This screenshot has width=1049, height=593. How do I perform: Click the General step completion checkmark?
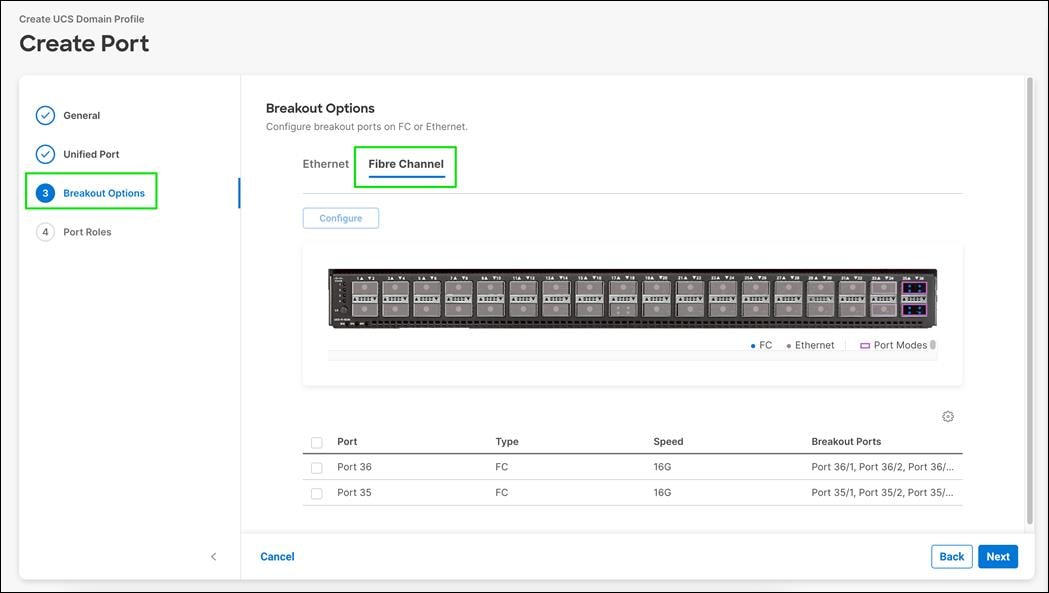pyautogui.click(x=45, y=115)
